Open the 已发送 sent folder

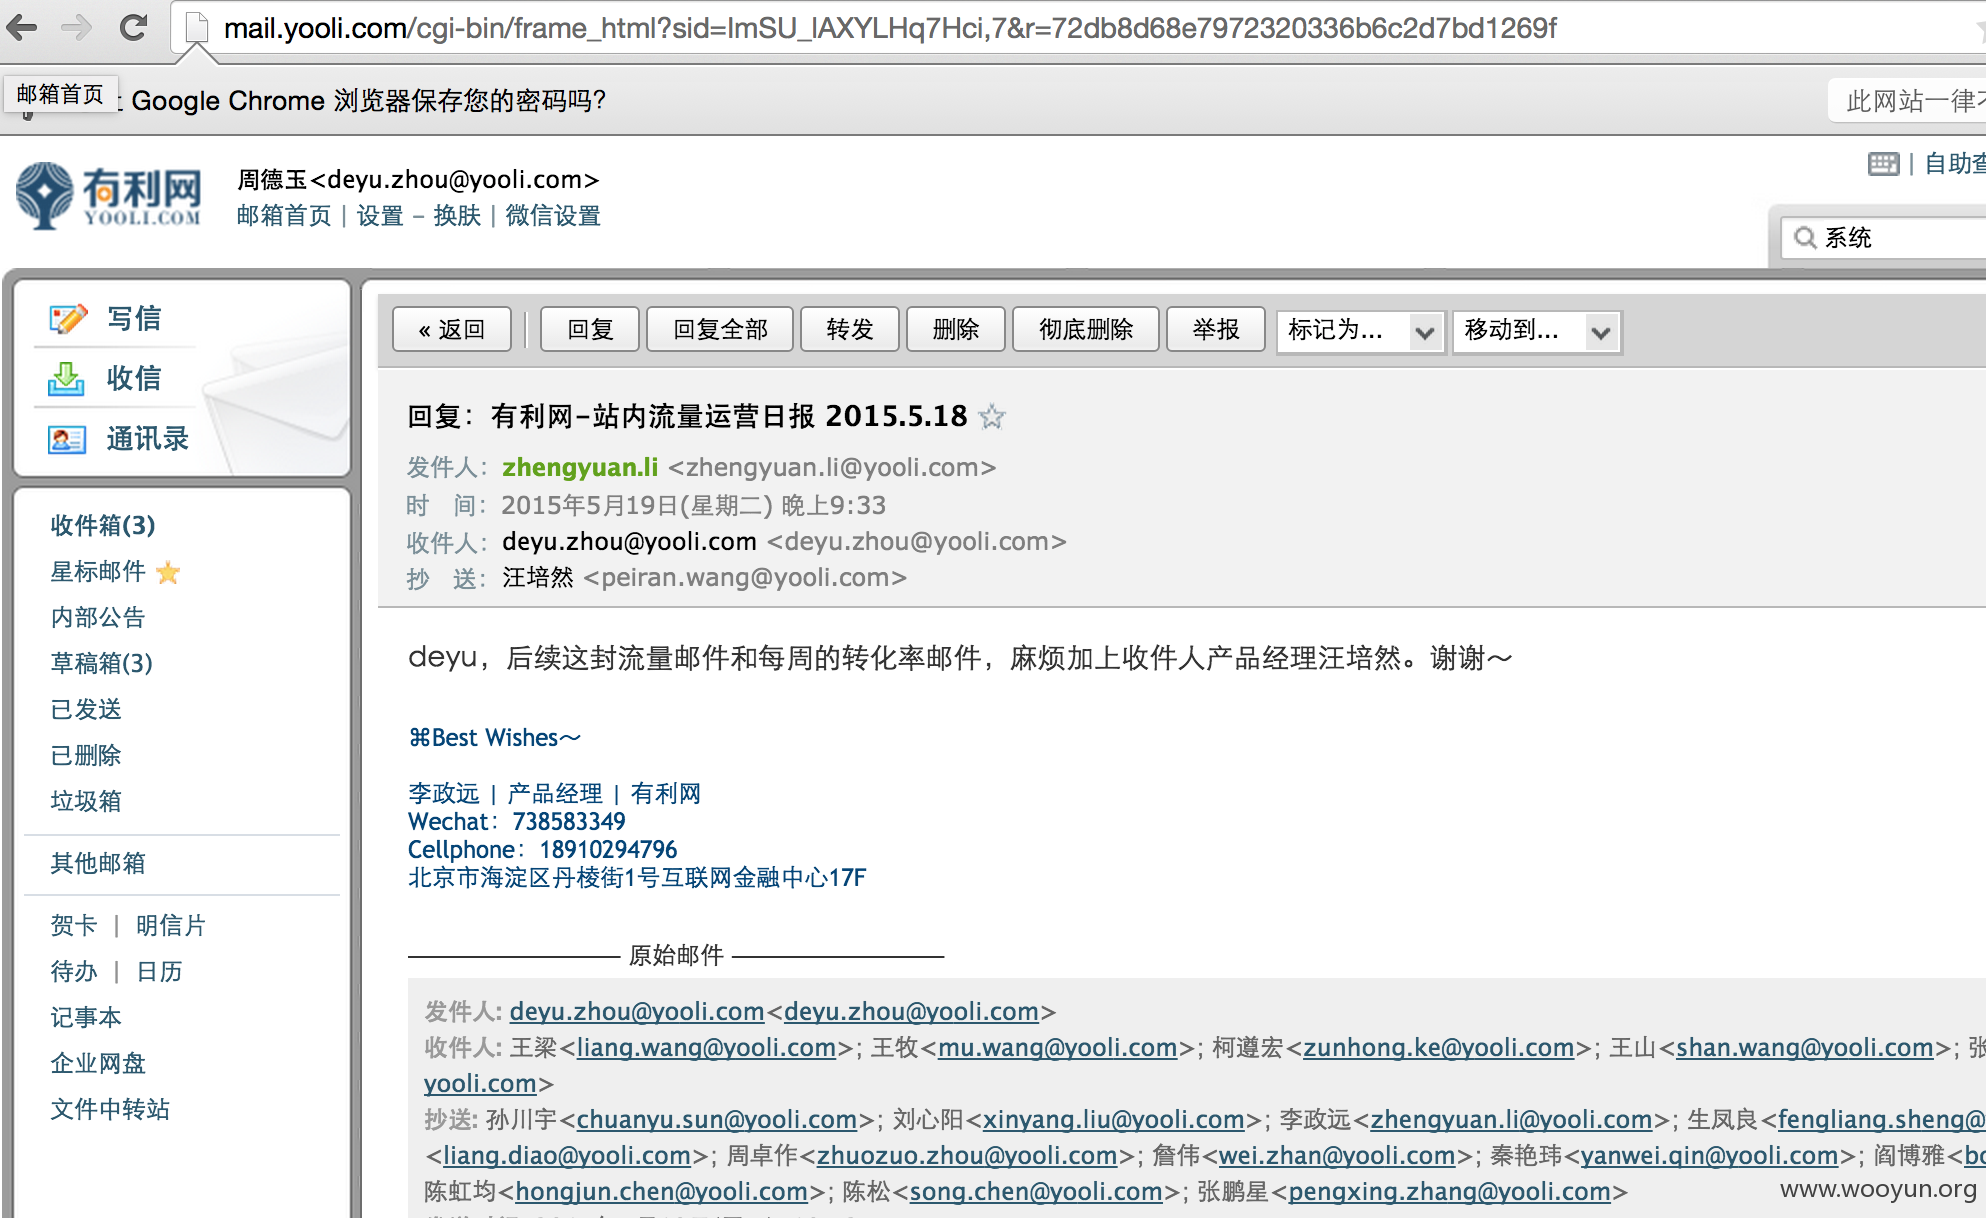tap(86, 710)
